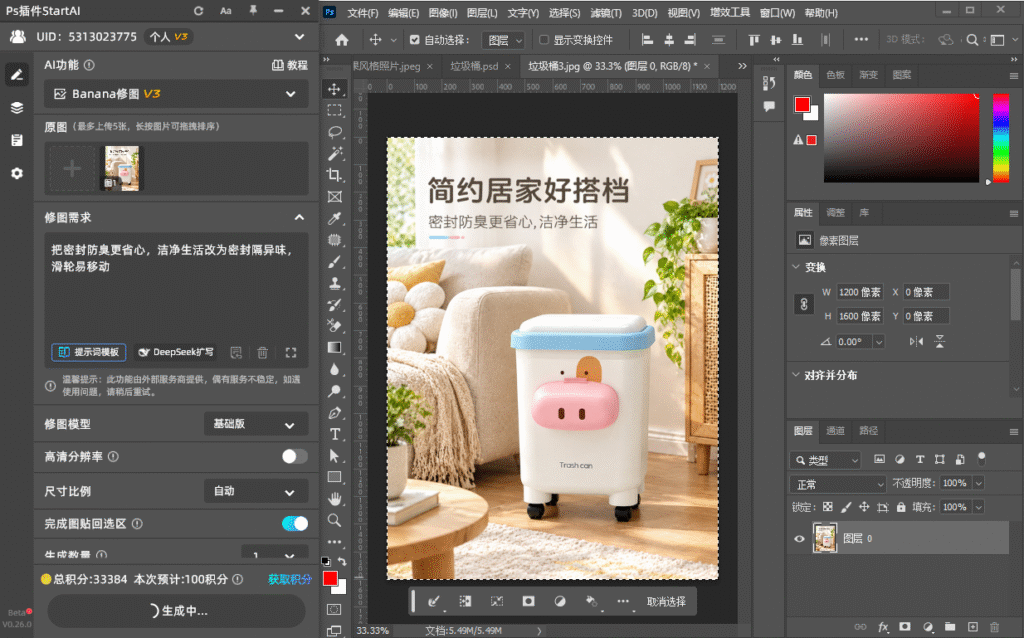Click the rainbow hue slider strip
1024x638 pixels.
tap(1001, 138)
